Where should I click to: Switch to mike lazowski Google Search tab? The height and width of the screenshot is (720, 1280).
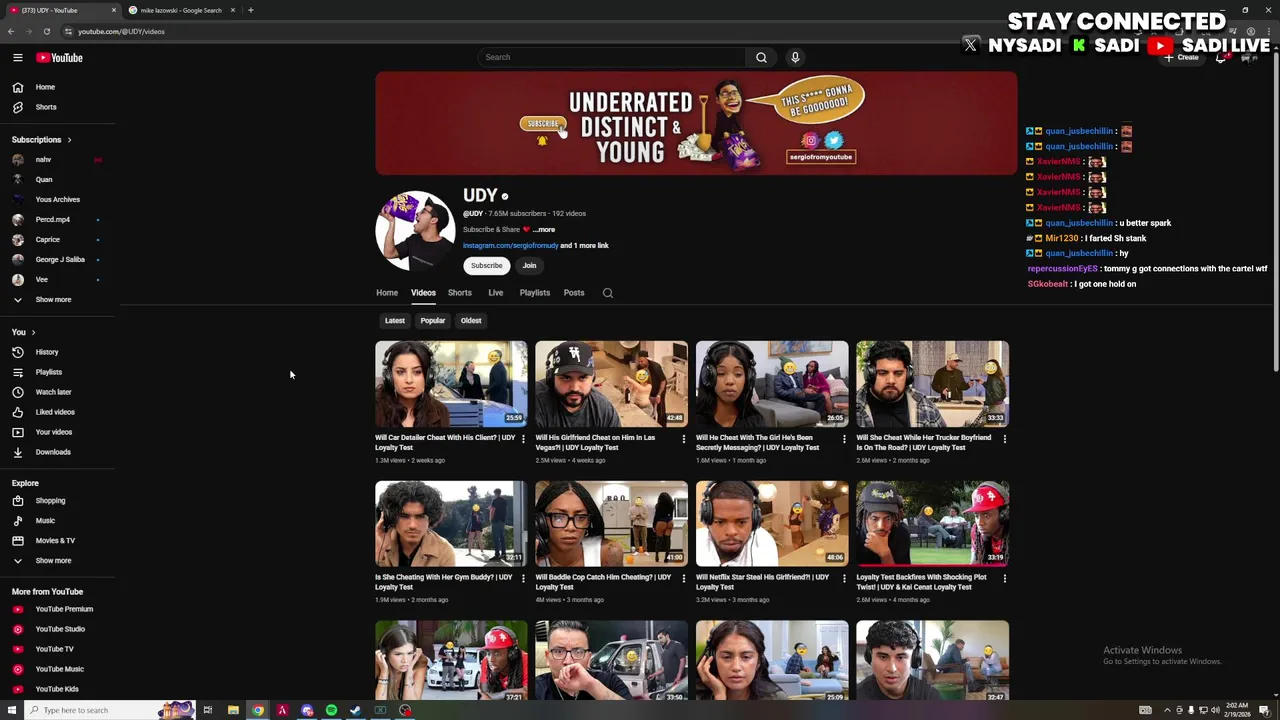coord(180,10)
